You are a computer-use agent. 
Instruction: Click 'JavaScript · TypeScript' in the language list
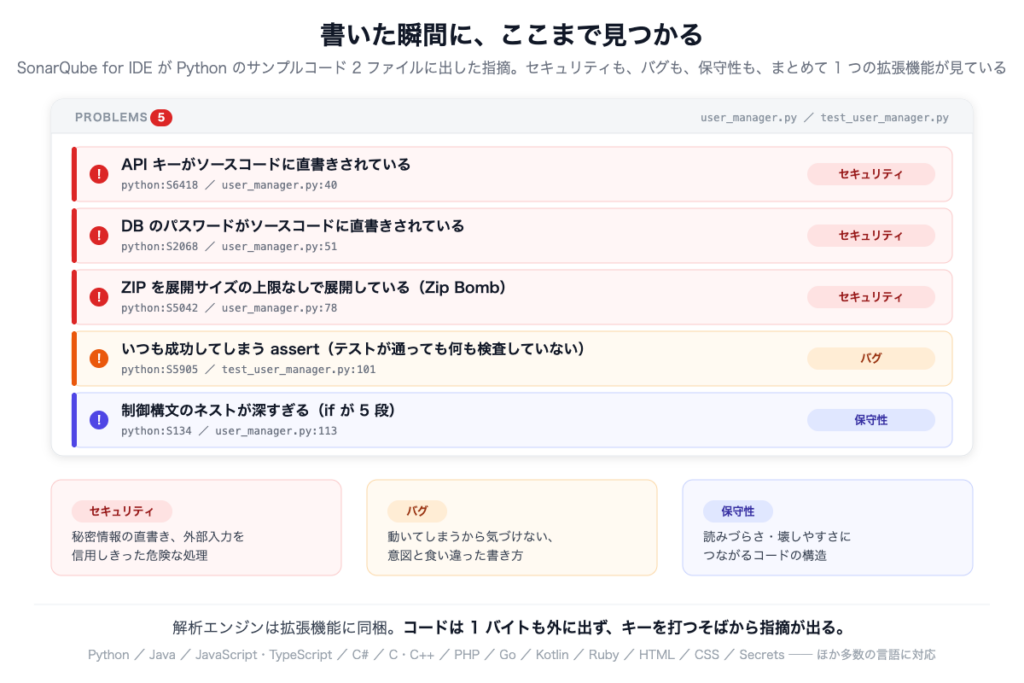pos(263,655)
